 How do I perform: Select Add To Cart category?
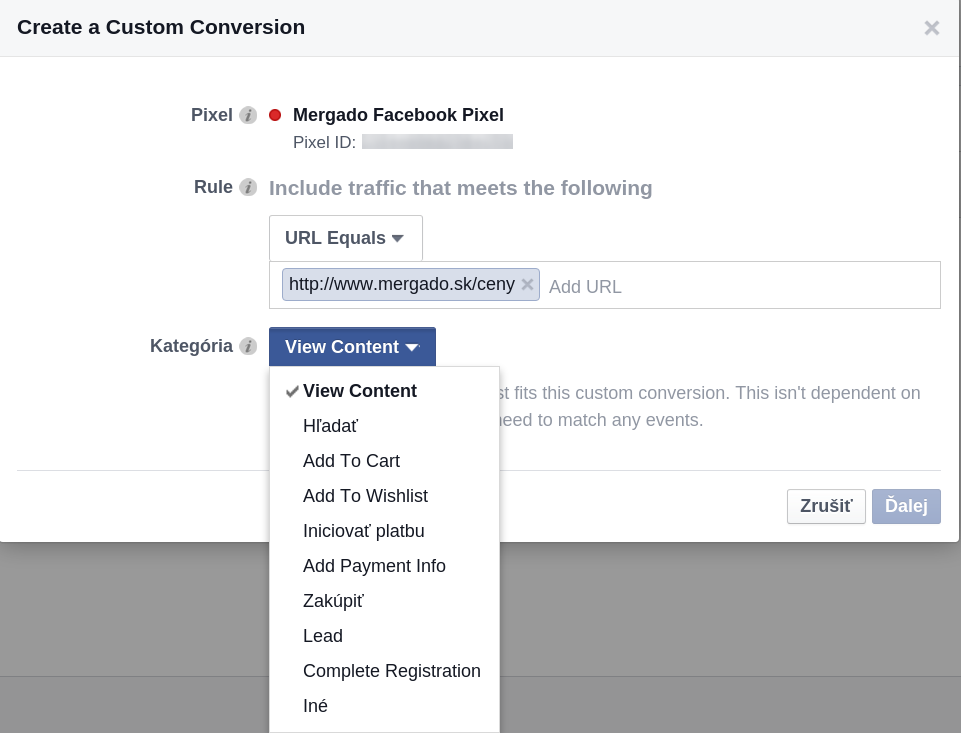tap(351, 461)
